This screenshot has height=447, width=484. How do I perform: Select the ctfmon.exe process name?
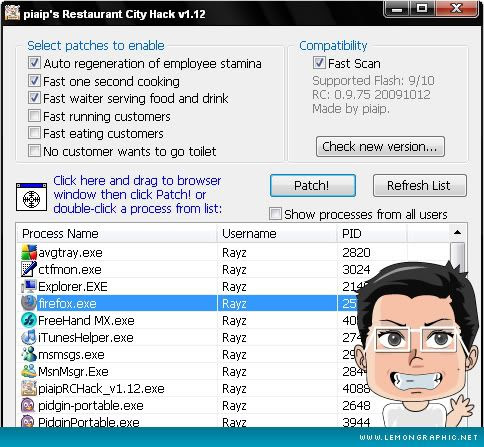pos(70,270)
